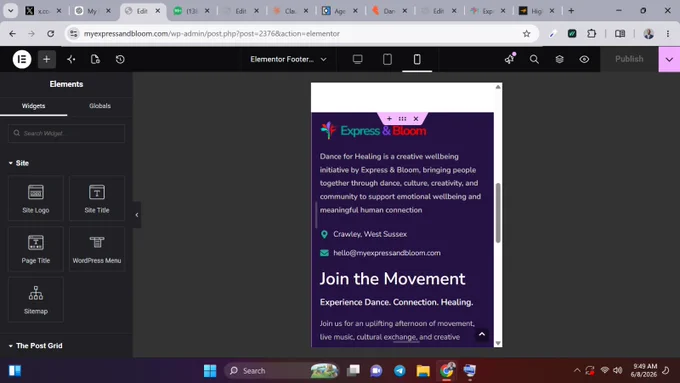Select the Express & Bloom logo image
680x383 pixels.
(373, 131)
